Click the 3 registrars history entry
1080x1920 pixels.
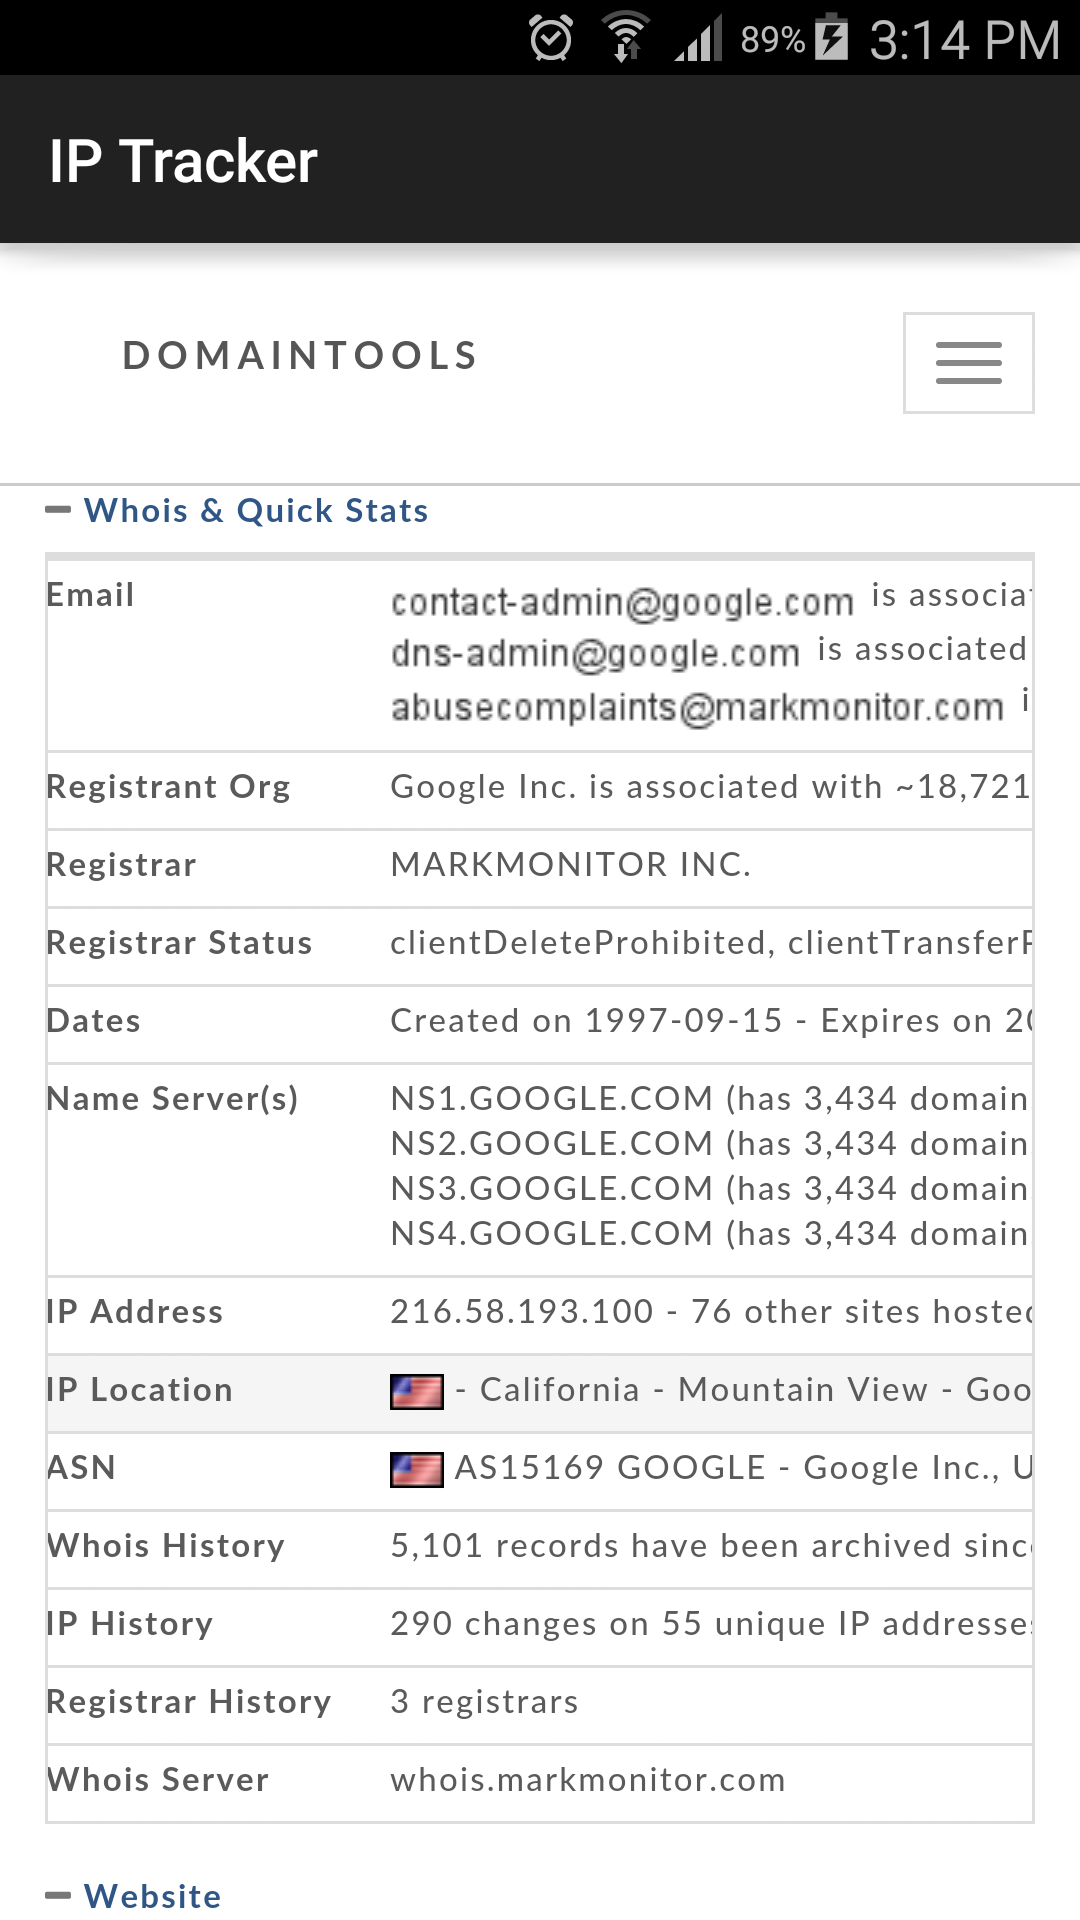[x=484, y=1702]
